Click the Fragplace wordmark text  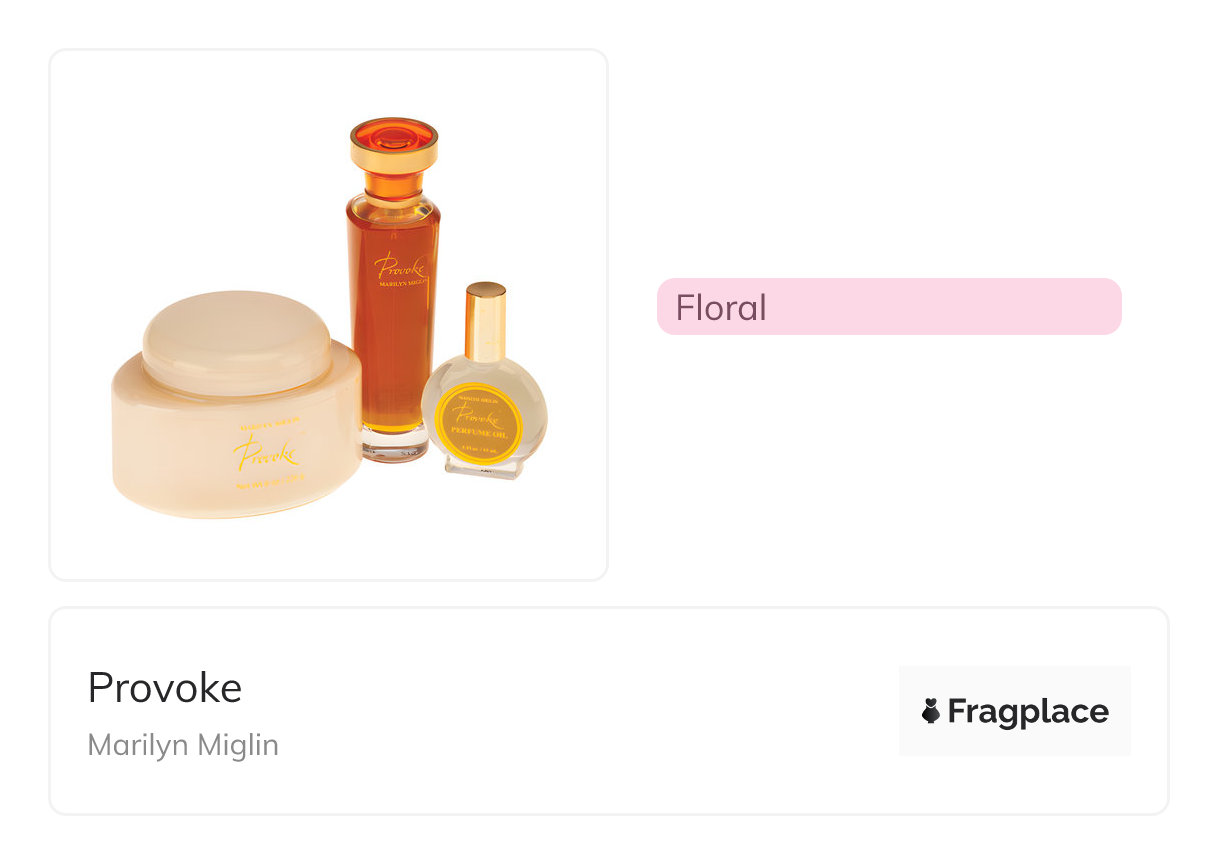tap(1027, 711)
